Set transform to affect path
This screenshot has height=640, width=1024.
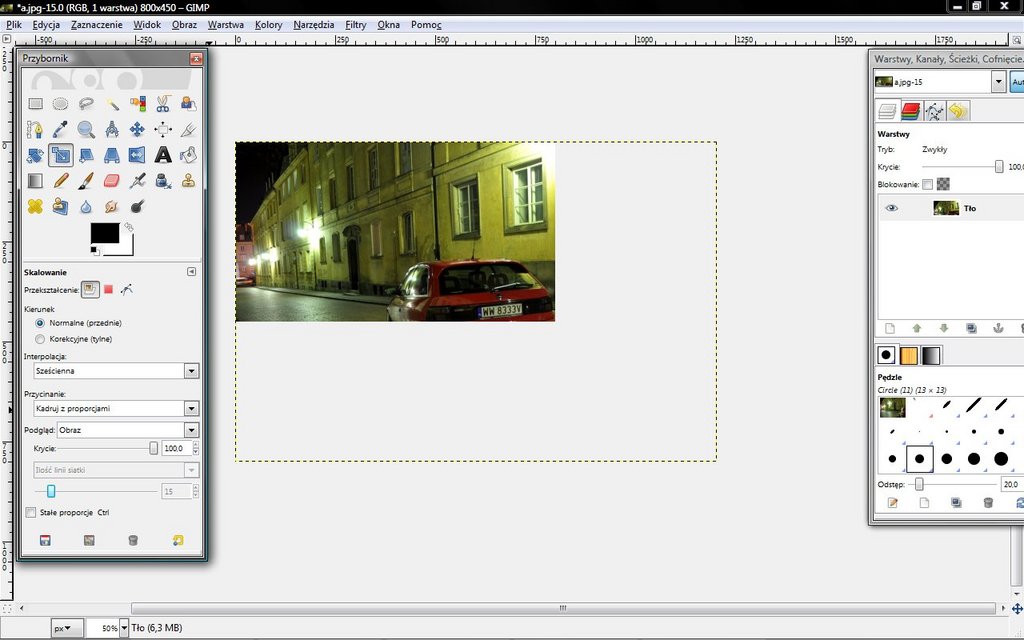pyautogui.click(x=127, y=289)
